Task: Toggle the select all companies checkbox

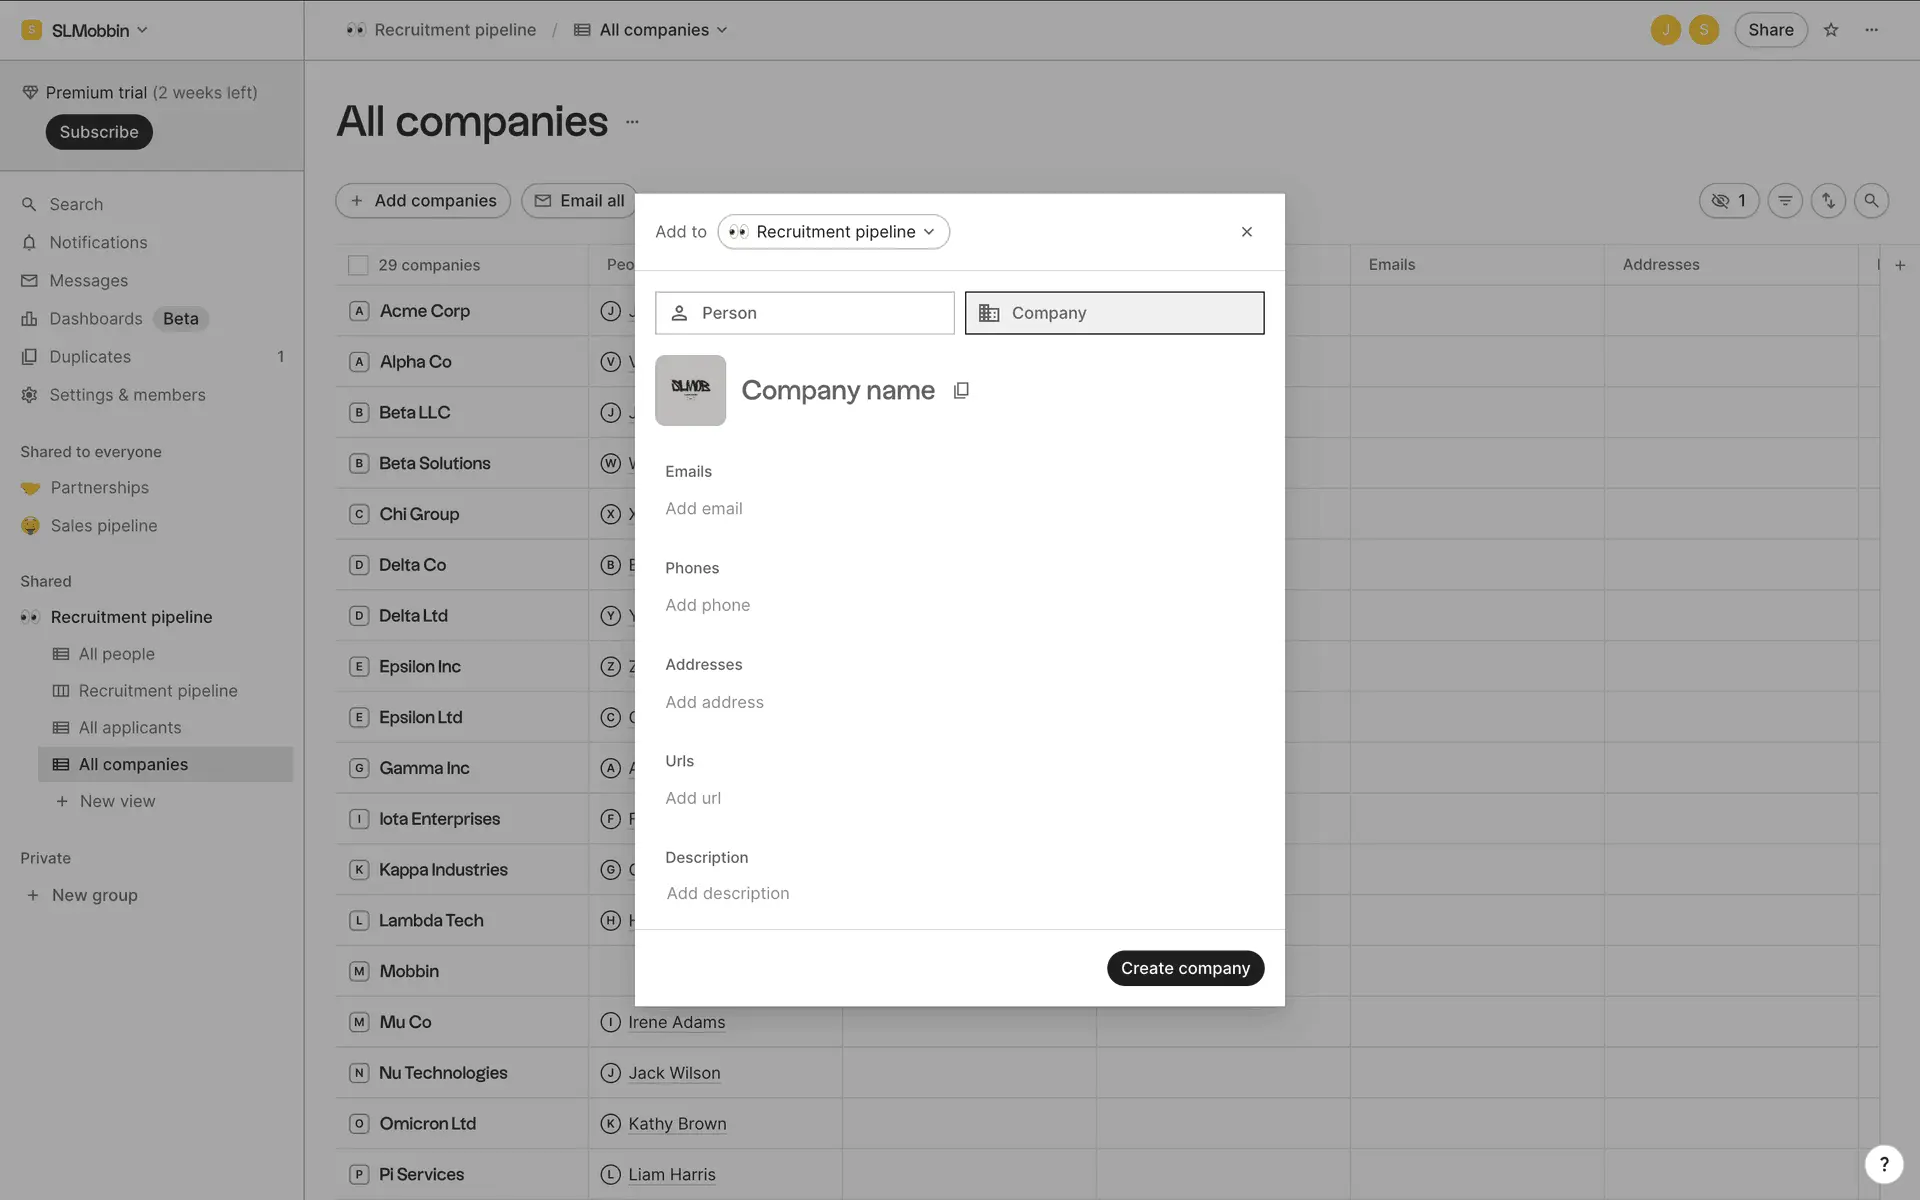Action: tap(358, 265)
